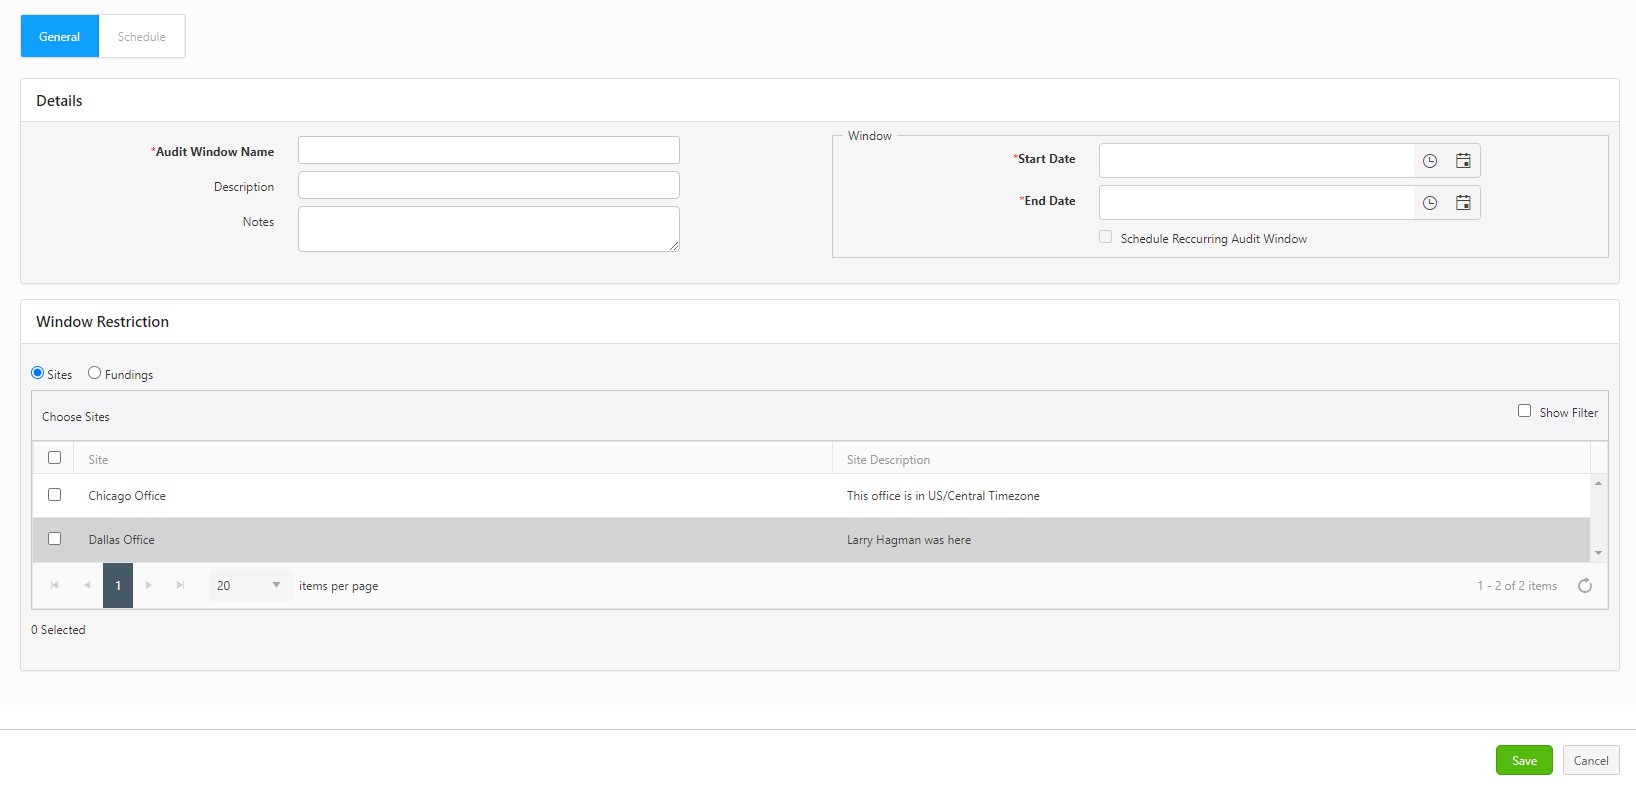Screen dimensions: 1636x786
Task: Sort by the Site Description column header
Action: coord(888,460)
